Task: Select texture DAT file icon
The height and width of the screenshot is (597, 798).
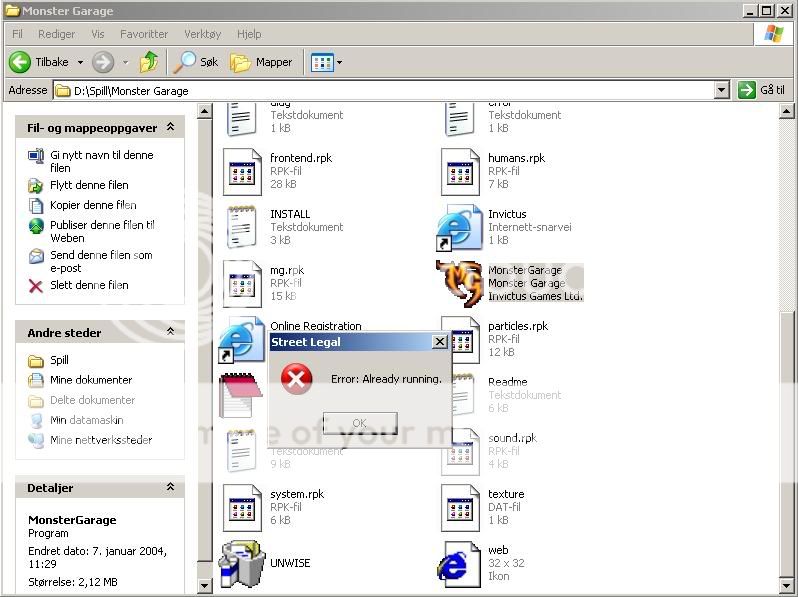Action: tap(460, 507)
